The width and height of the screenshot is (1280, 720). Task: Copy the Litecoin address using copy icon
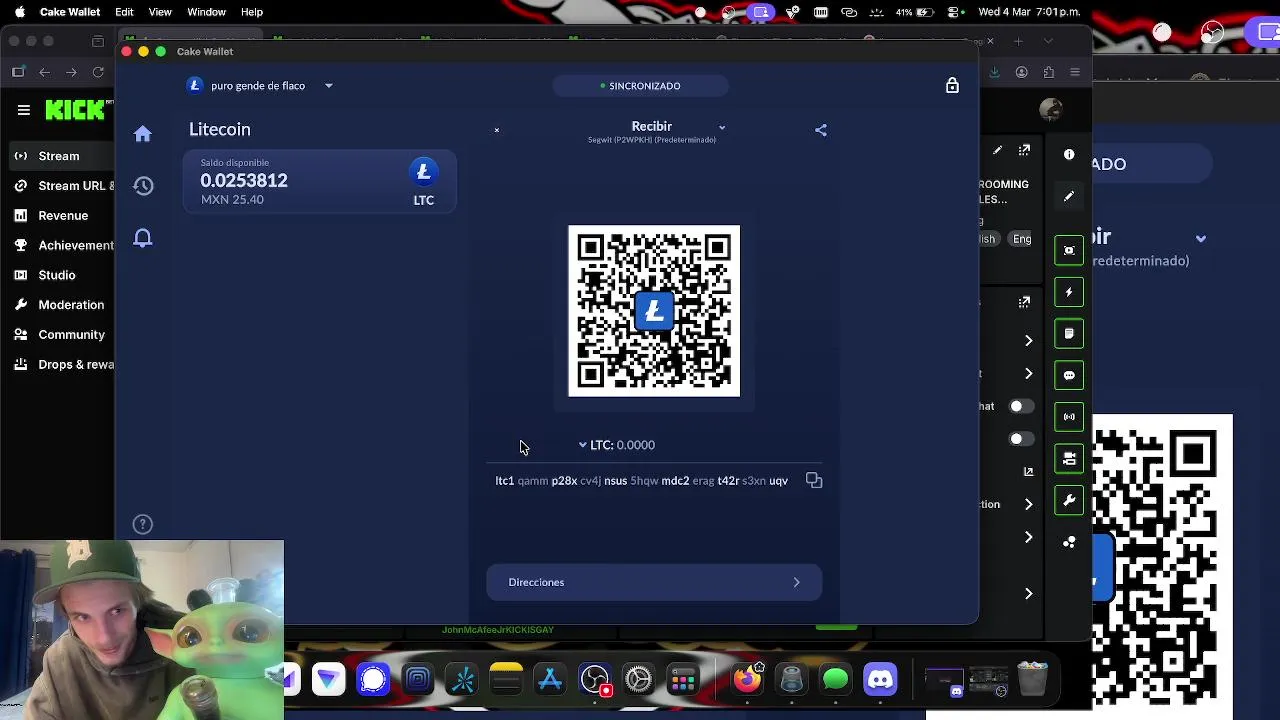point(814,481)
